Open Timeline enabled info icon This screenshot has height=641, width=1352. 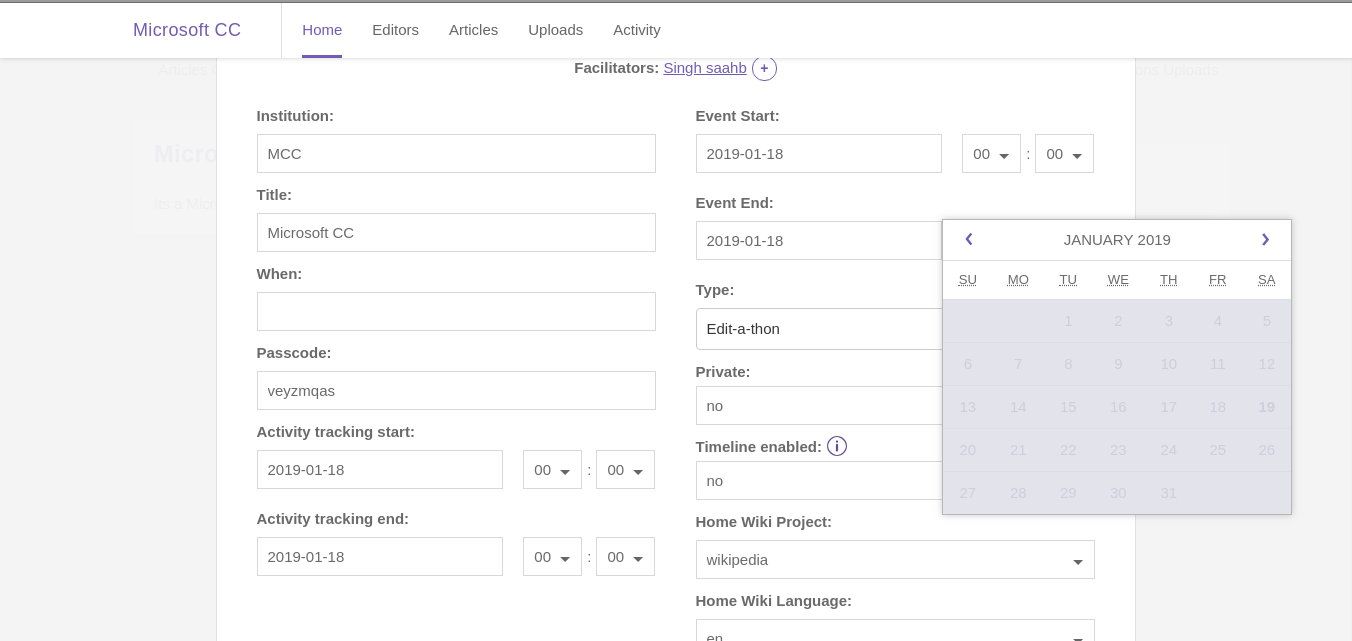(837, 446)
